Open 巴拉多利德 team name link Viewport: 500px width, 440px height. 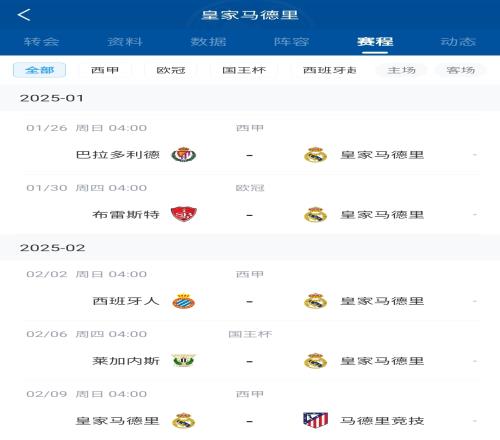coord(118,155)
